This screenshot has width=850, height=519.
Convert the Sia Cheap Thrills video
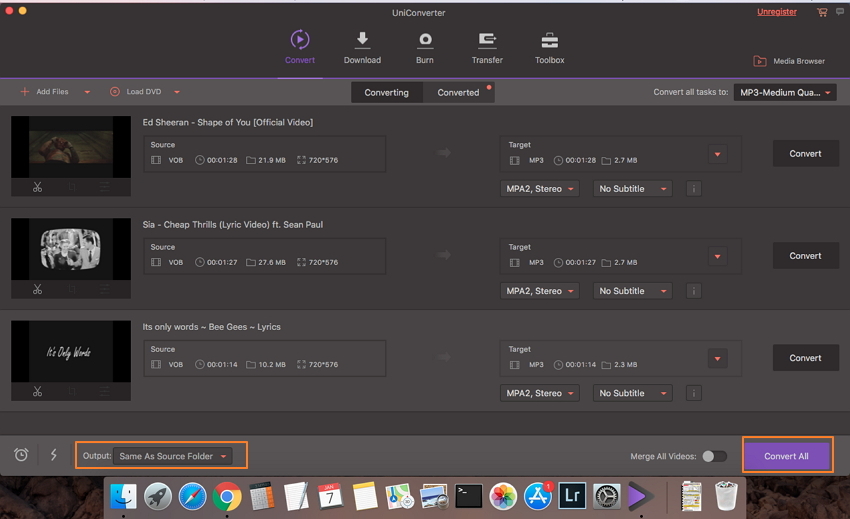[x=806, y=256]
